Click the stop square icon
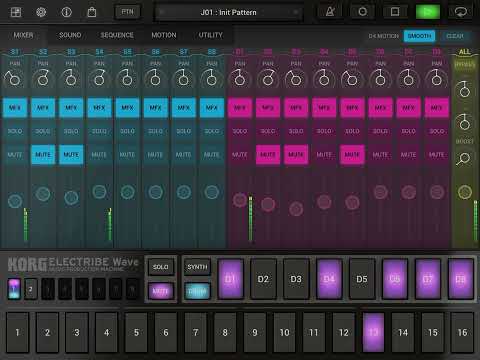The height and width of the screenshot is (360, 480). tap(395, 12)
